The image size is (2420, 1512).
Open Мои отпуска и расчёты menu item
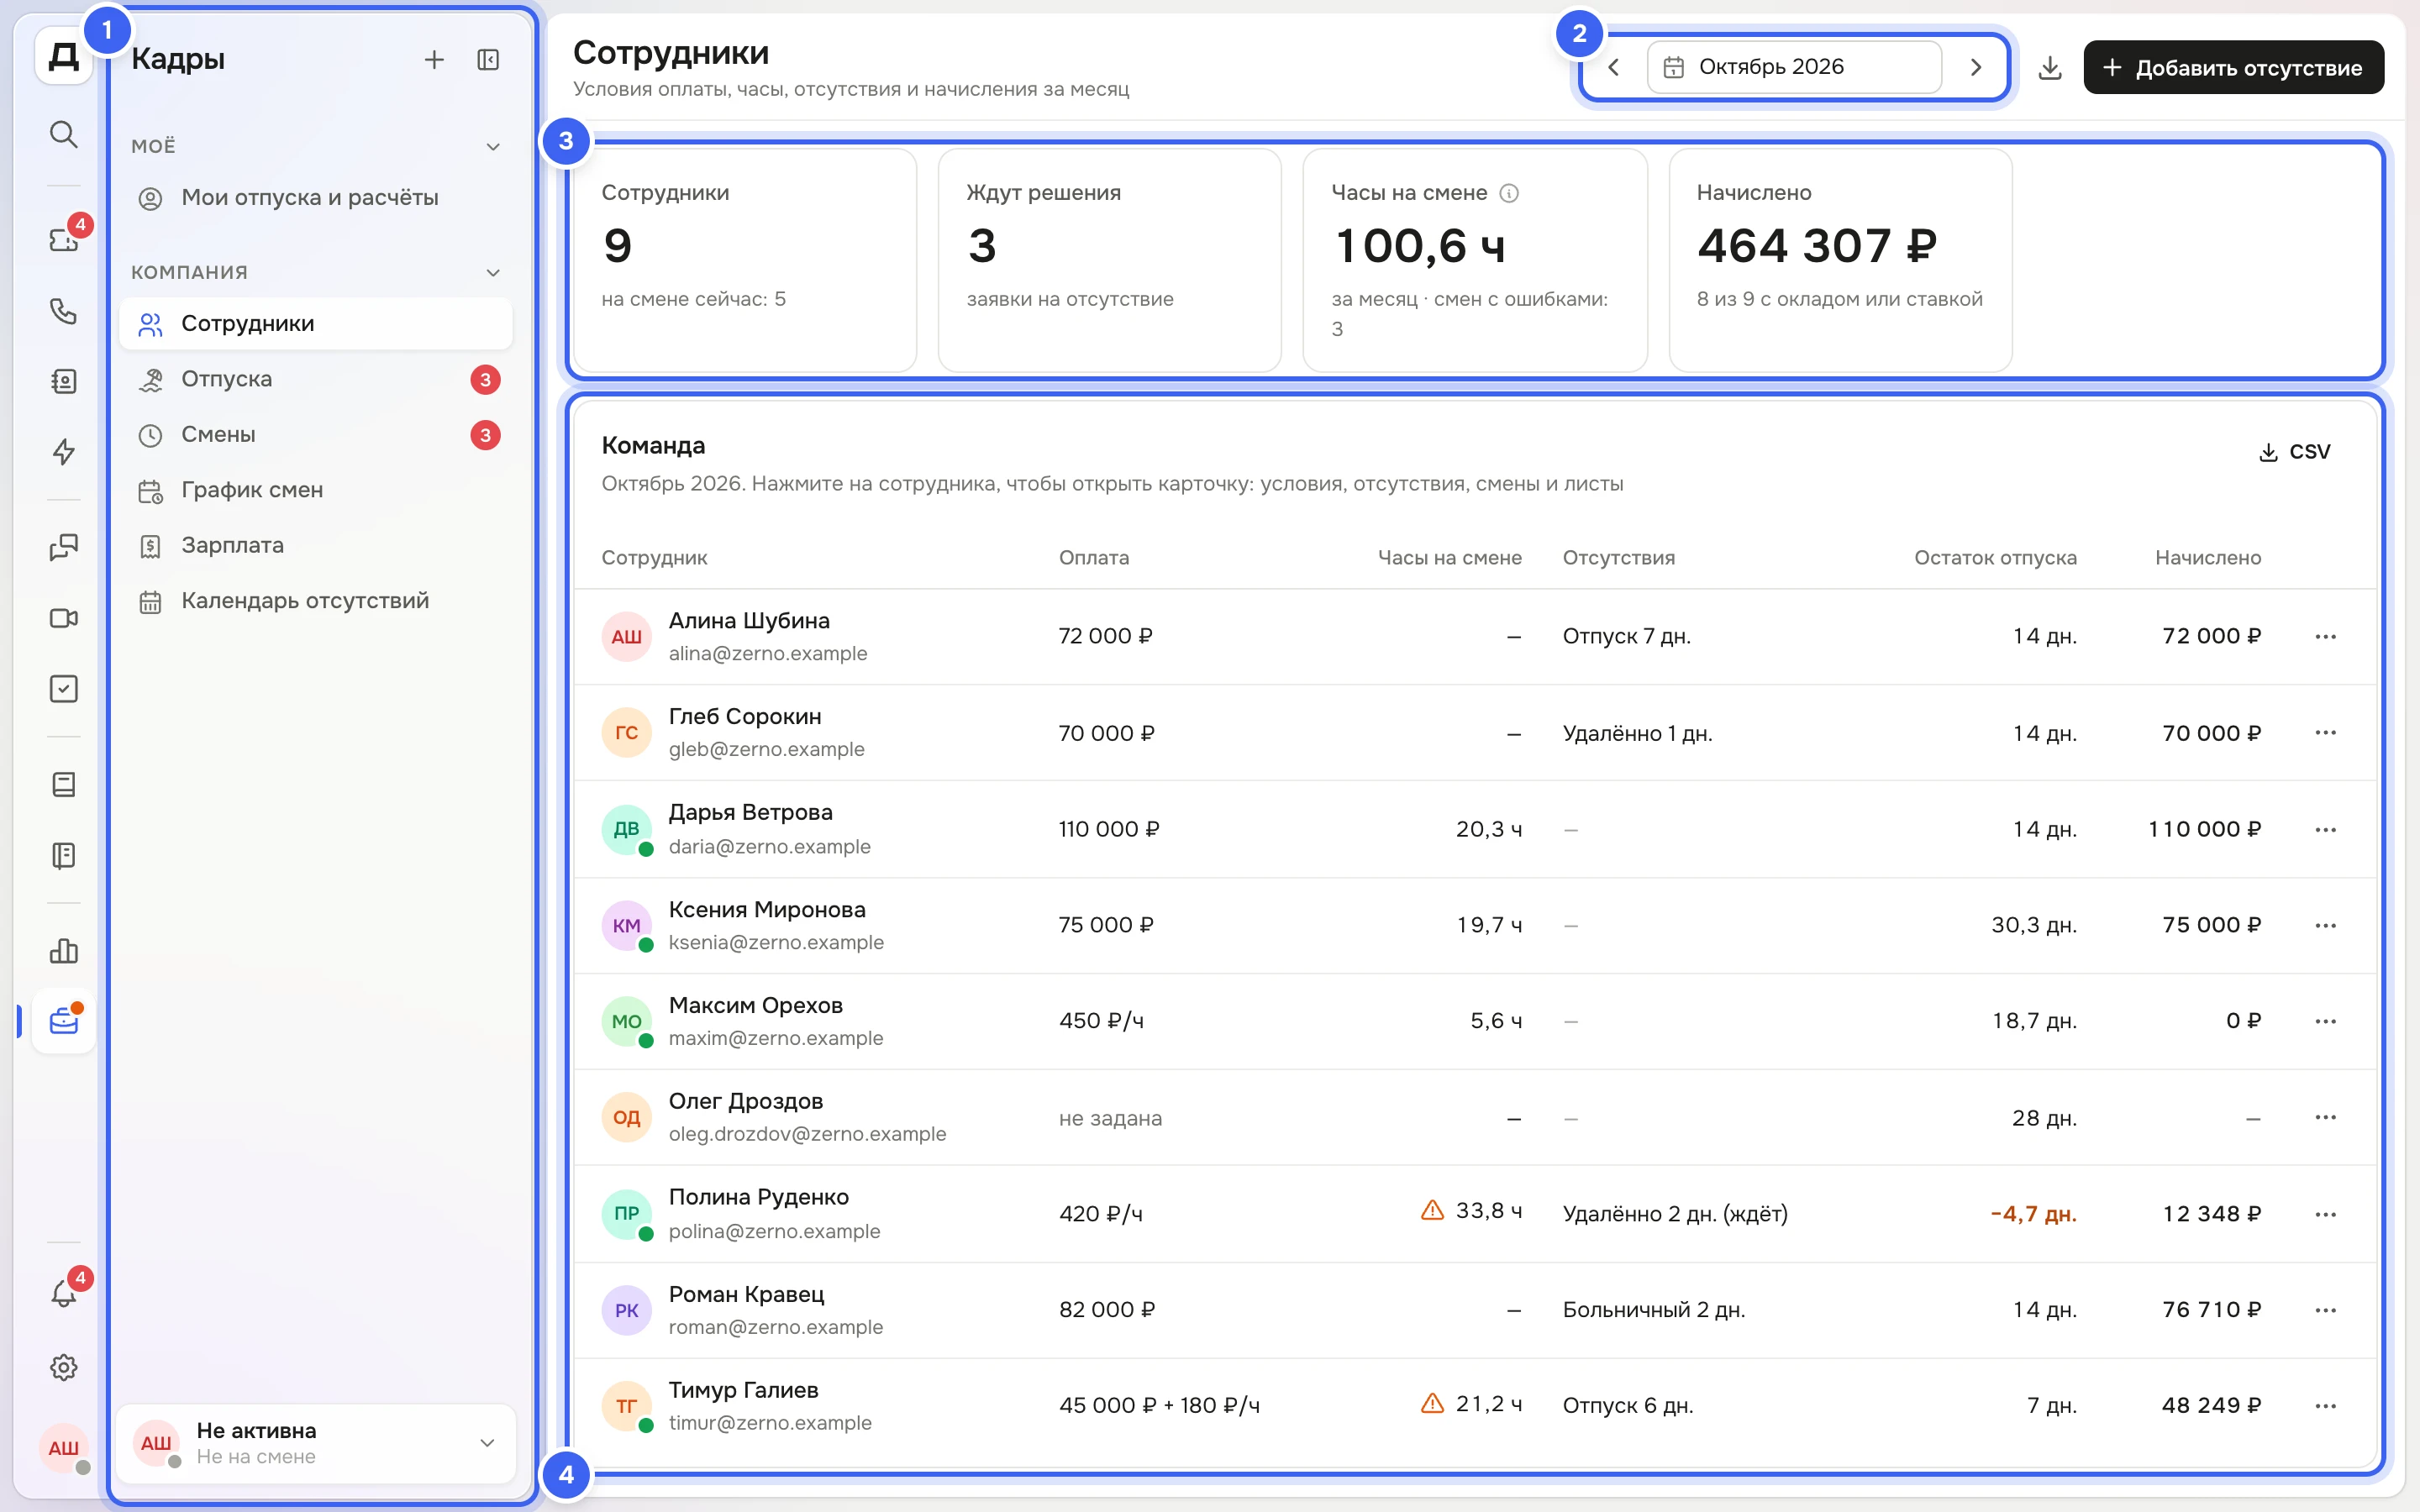(x=316, y=198)
